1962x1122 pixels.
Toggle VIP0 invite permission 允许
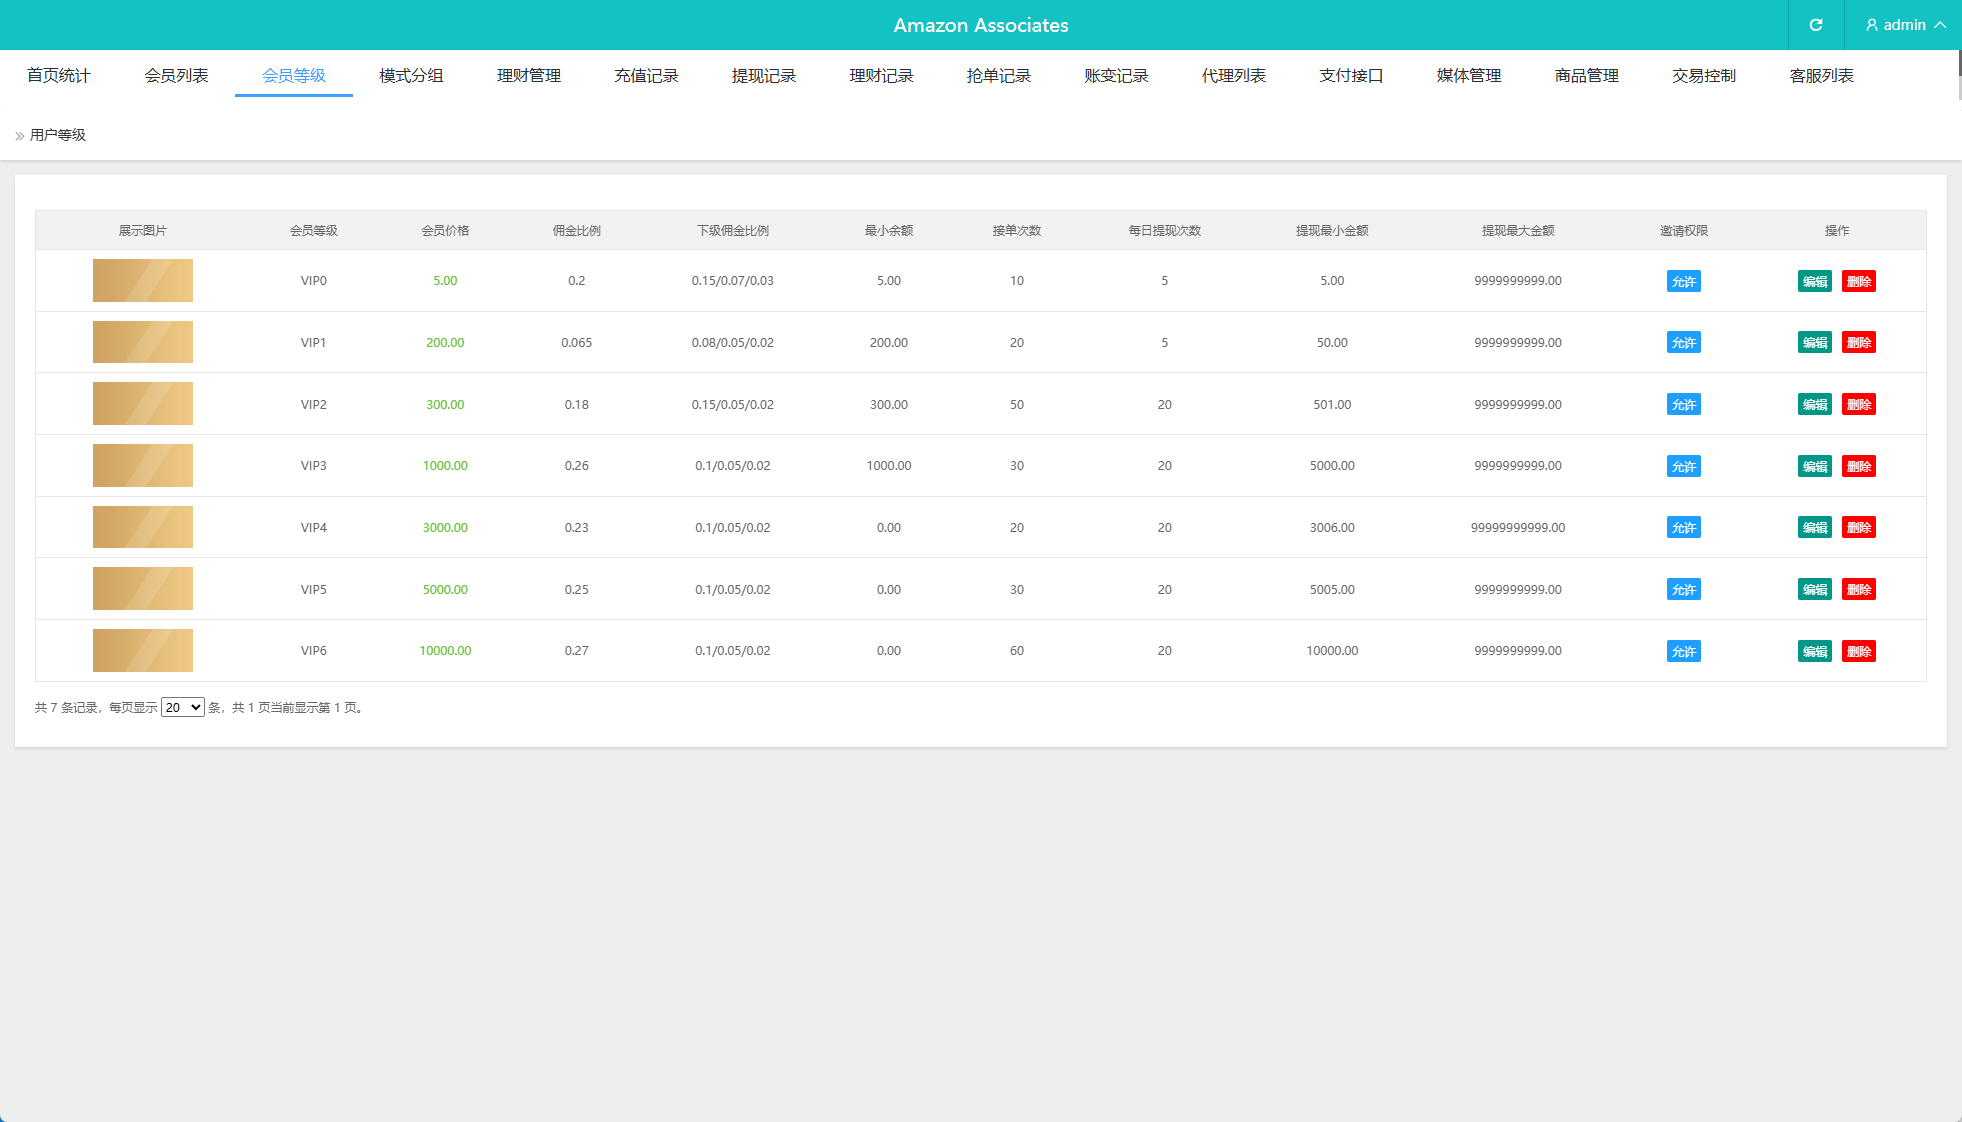(x=1683, y=281)
